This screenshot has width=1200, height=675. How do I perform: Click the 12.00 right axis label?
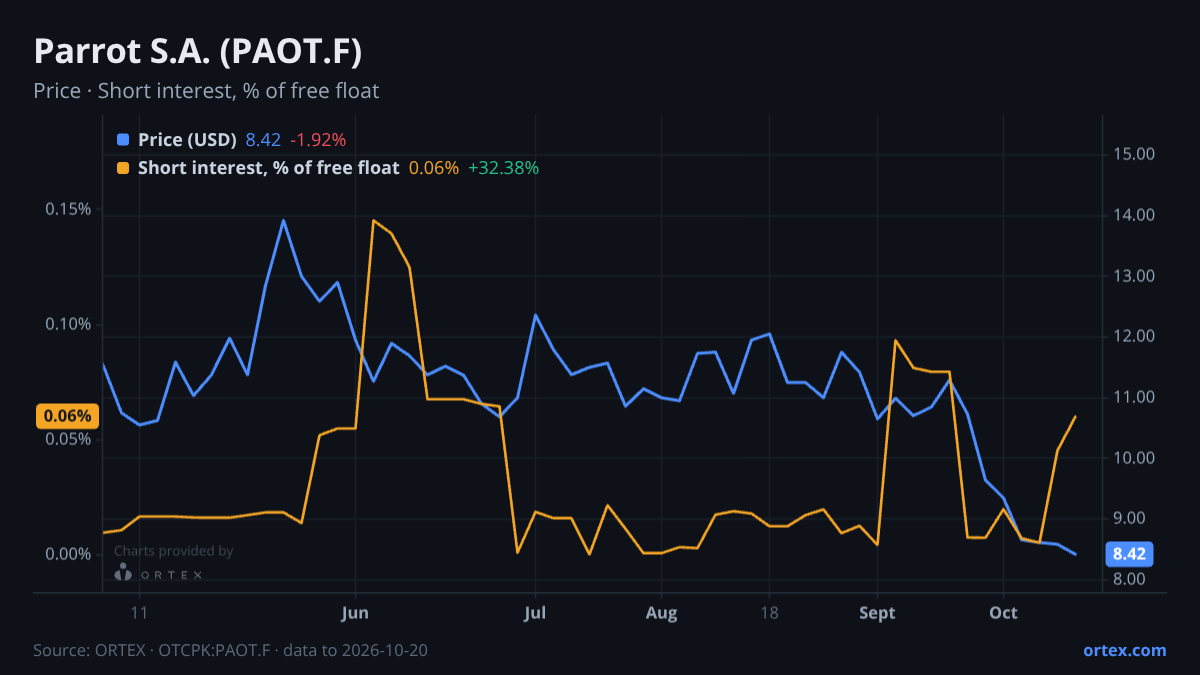coord(1133,336)
